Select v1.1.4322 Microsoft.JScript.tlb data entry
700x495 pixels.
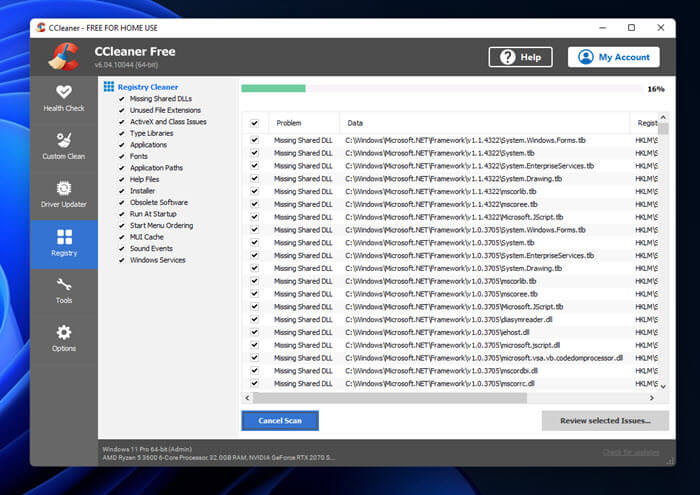click(454, 217)
